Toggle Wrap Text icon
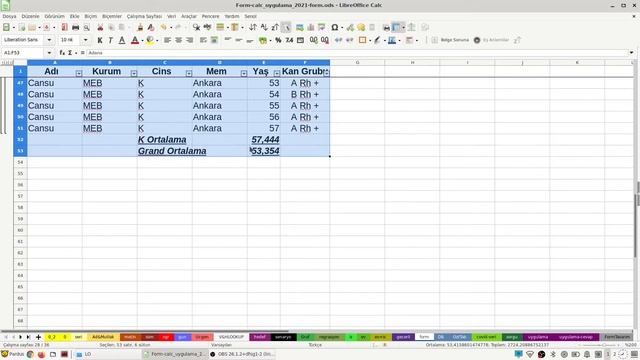 [x=203, y=40]
